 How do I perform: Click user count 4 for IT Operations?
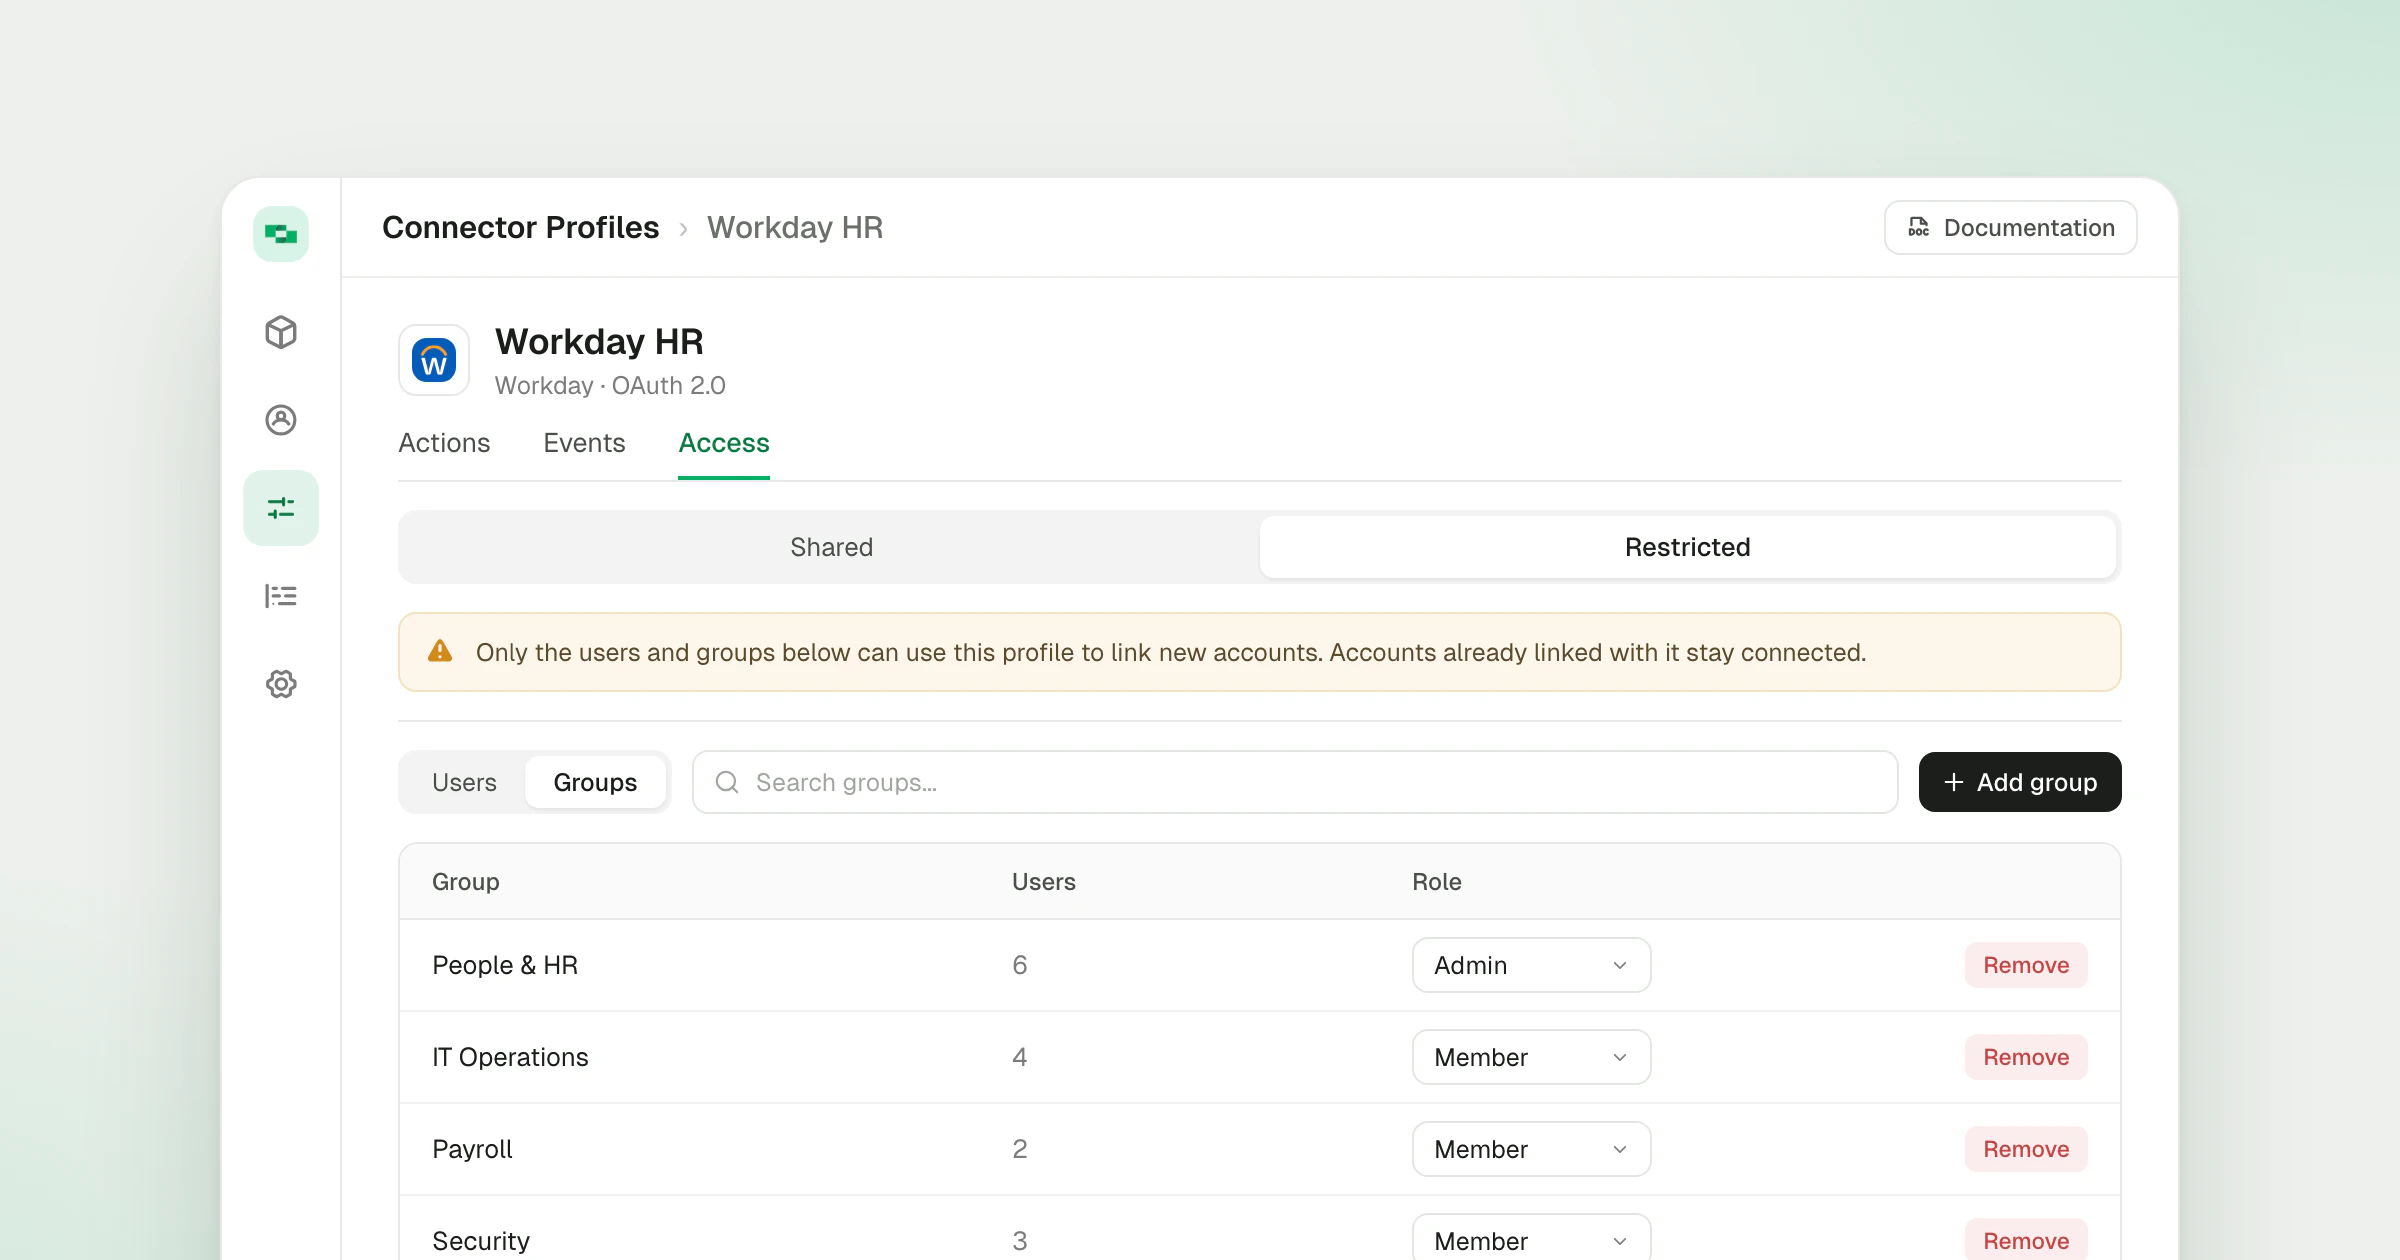point(1020,1057)
